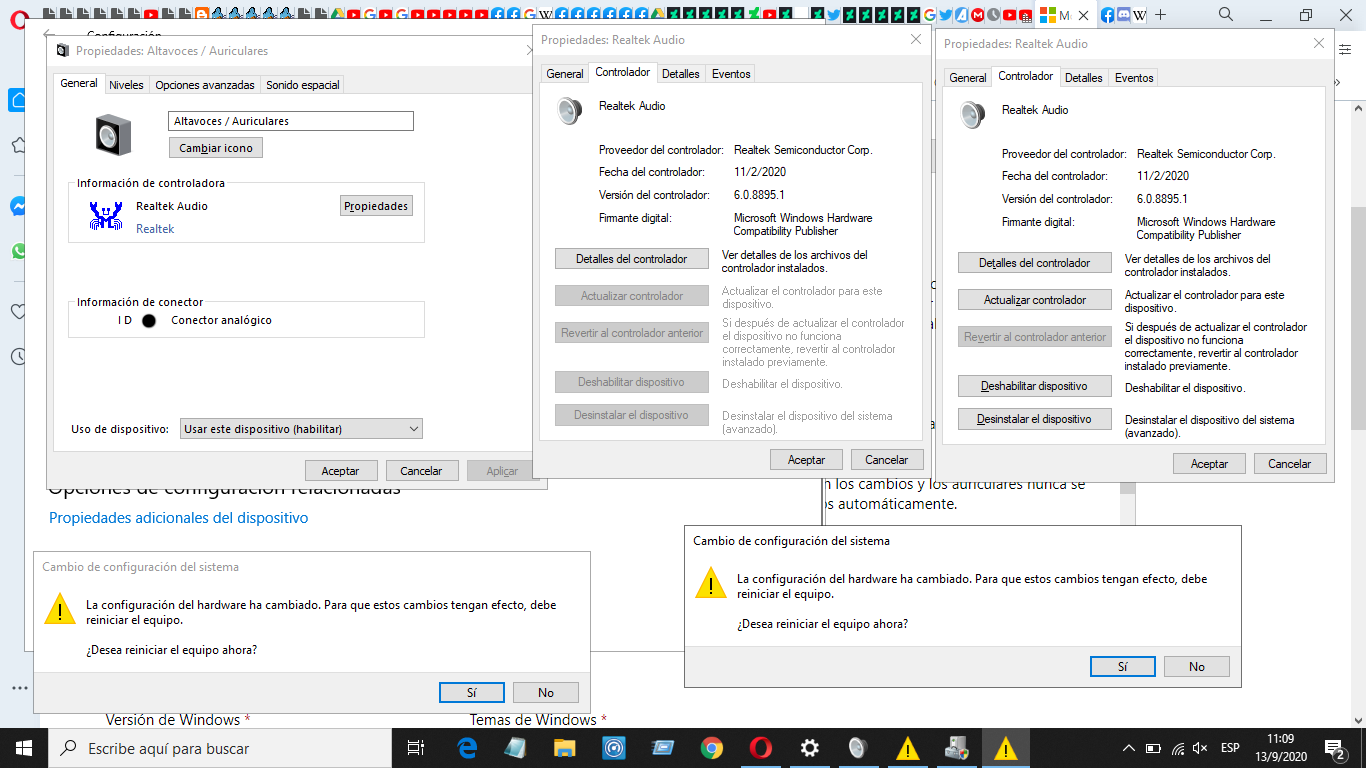This screenshot has height=768, width=1366.
Task: Click the speaker device image in Altavoces dialog
Action: pos(113,134)
